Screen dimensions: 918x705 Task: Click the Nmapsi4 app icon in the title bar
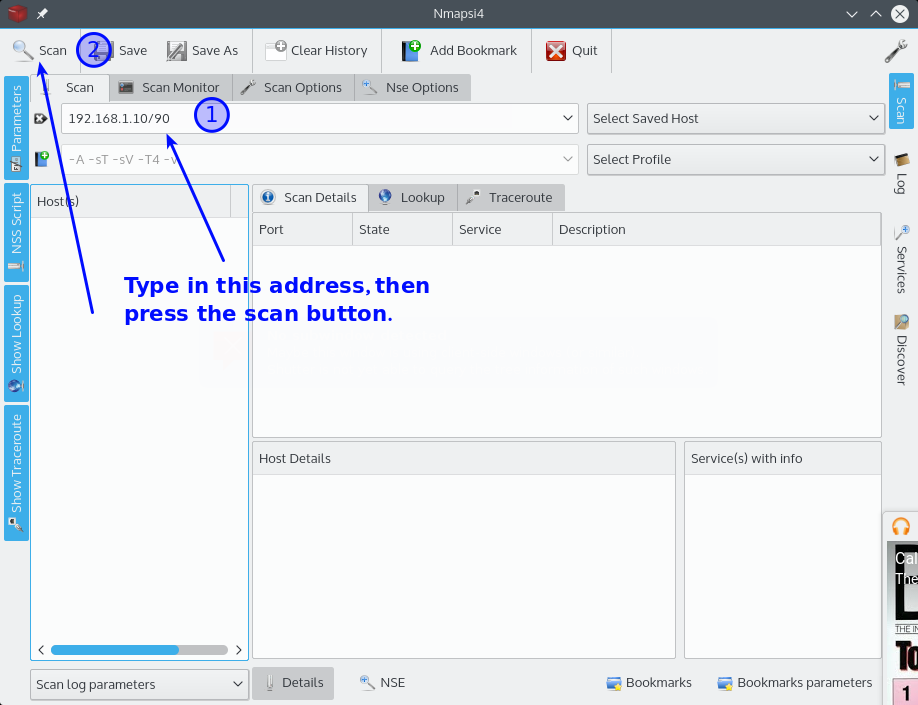tap(18, 13)
